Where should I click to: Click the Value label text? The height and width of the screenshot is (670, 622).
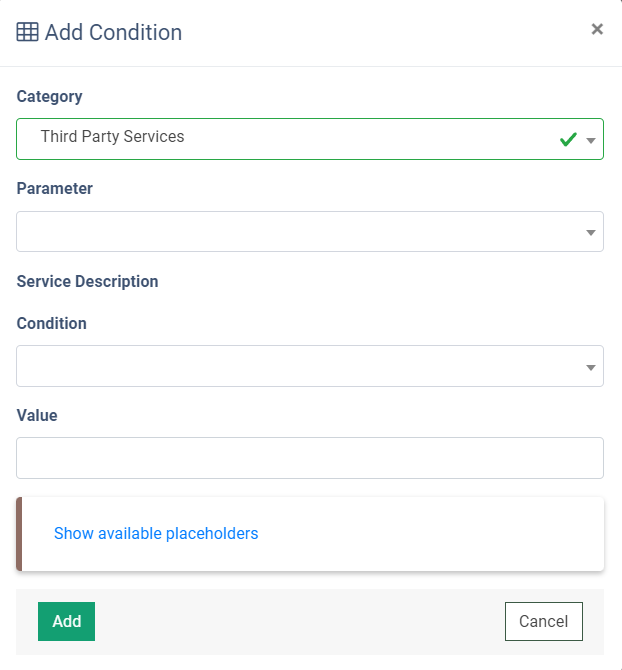[37, 415]
